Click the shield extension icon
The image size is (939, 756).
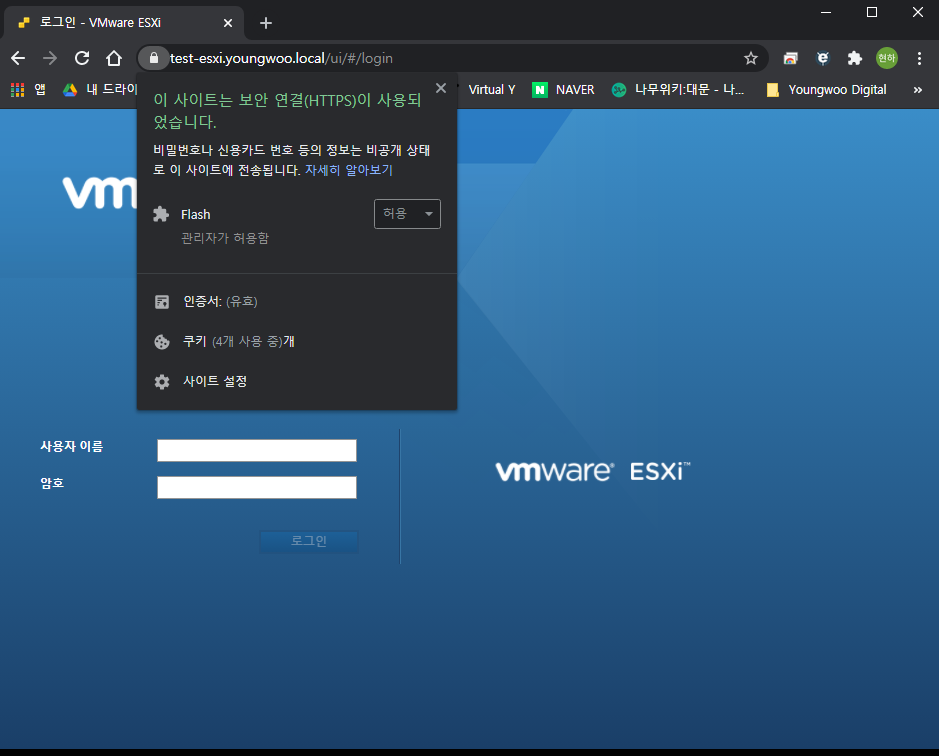[823, 58]
